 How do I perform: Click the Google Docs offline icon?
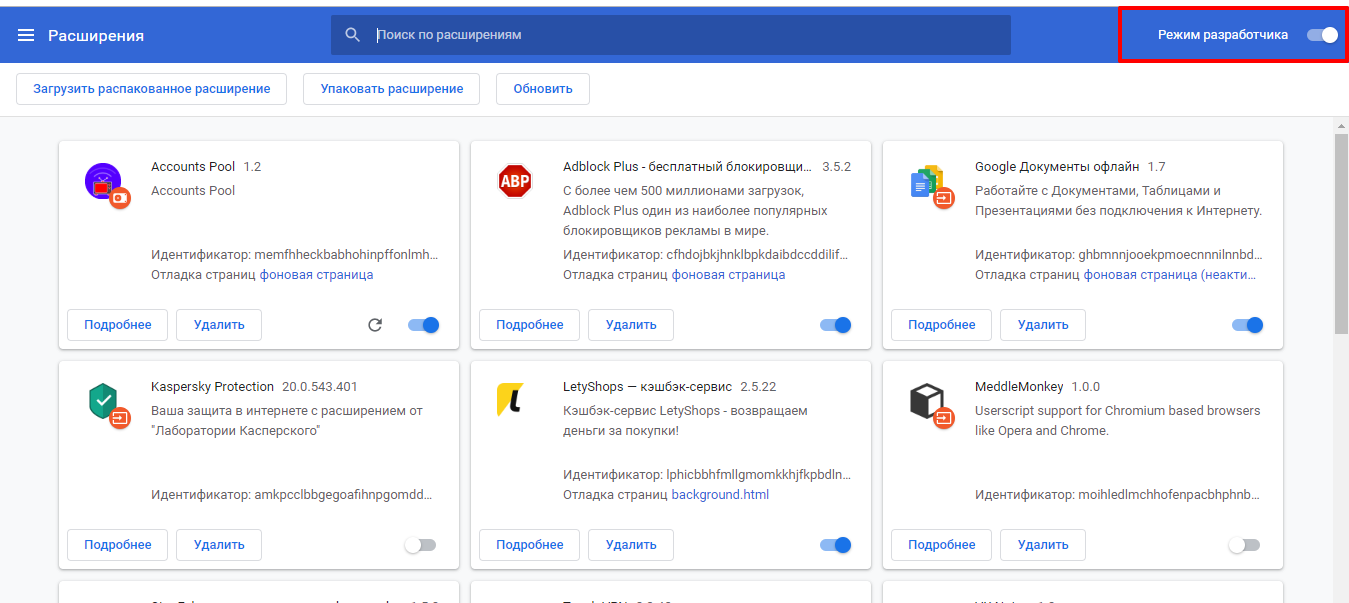tap(932, 185)
